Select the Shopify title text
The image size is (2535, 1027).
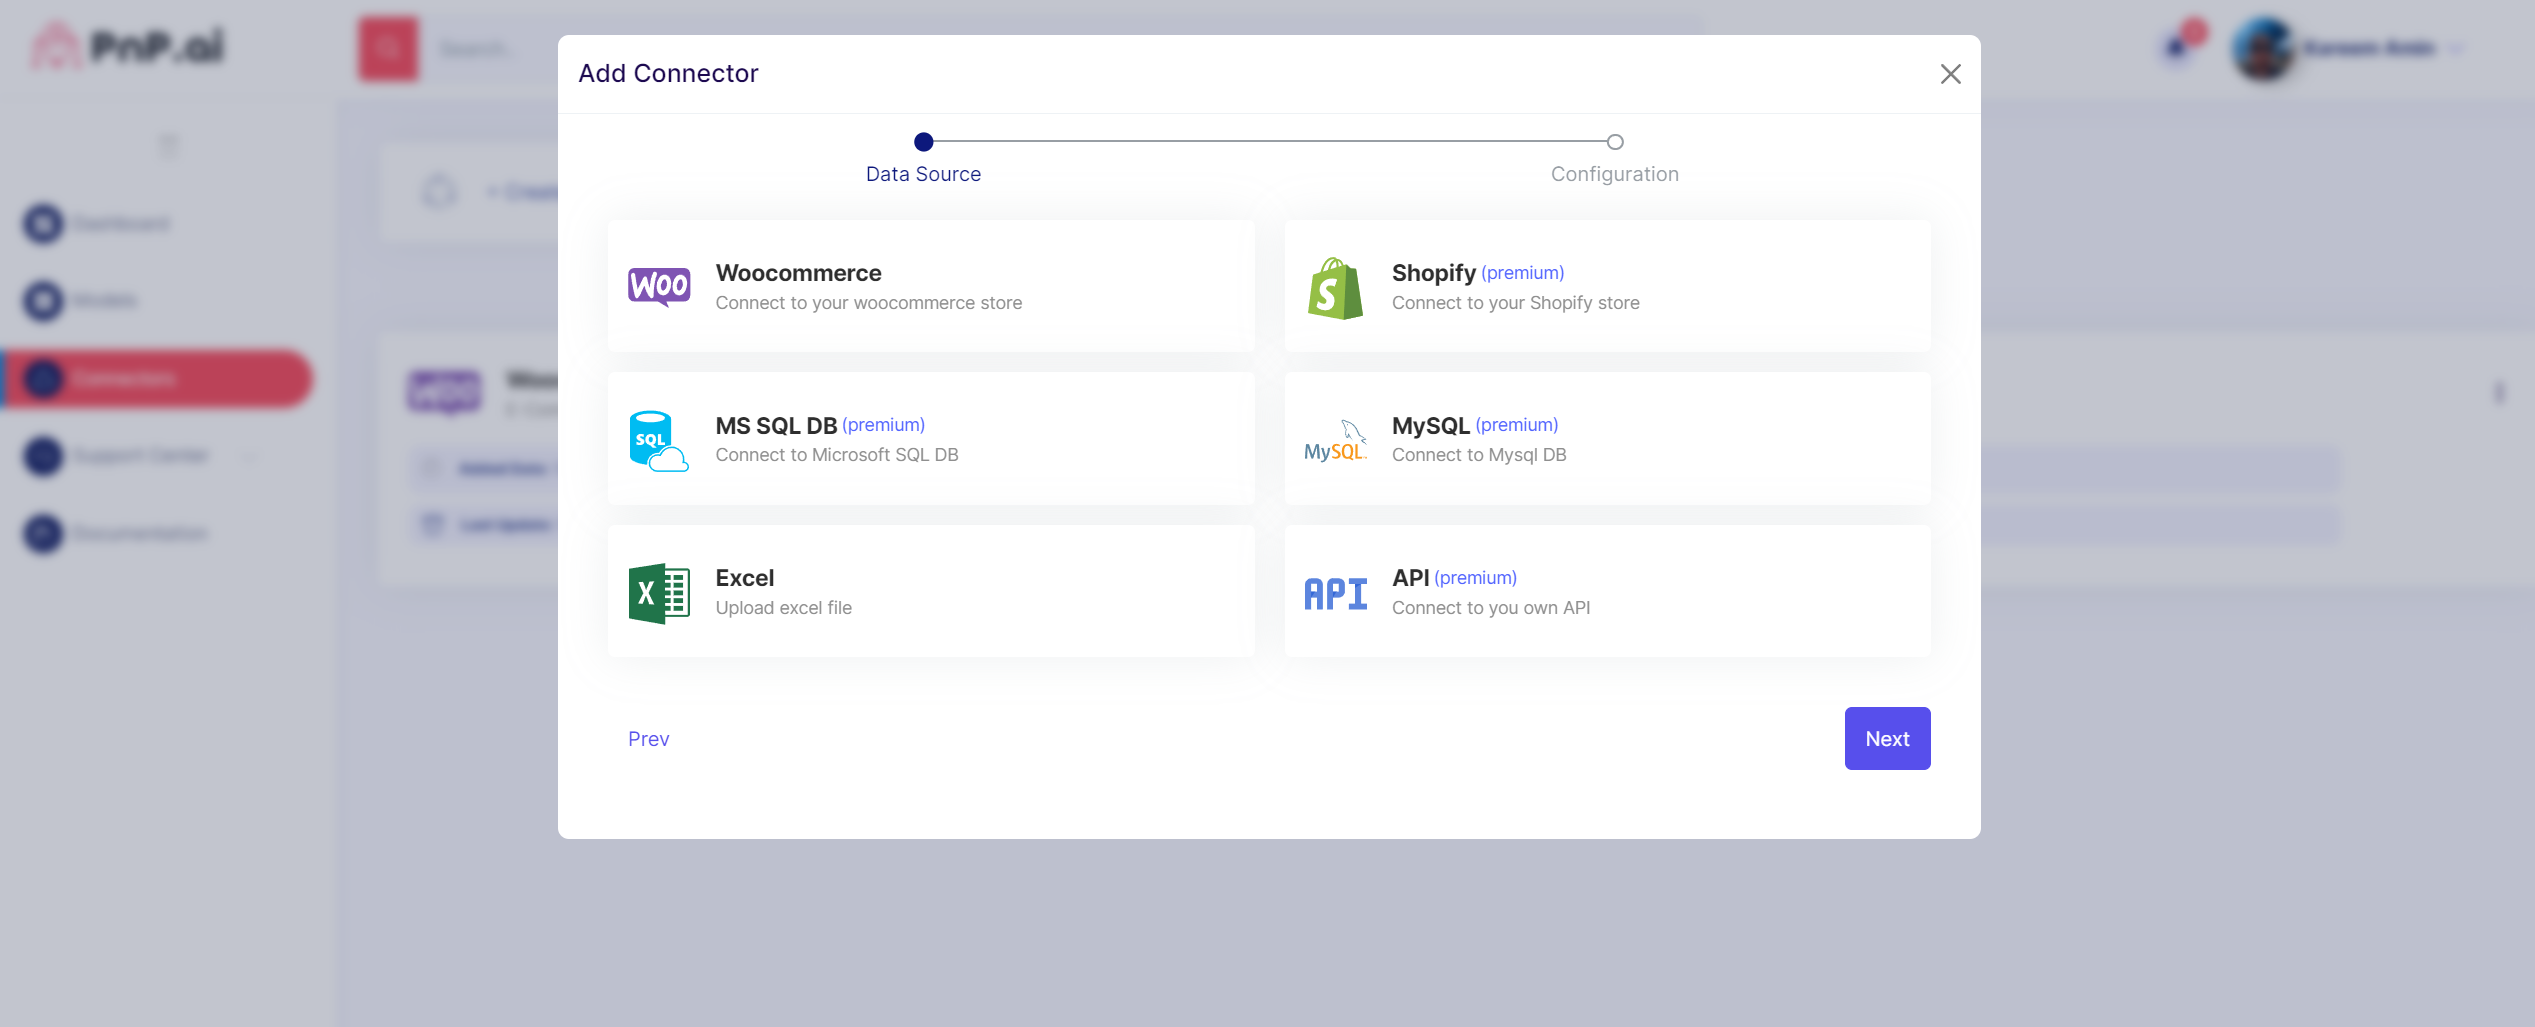click(1434, 273)
